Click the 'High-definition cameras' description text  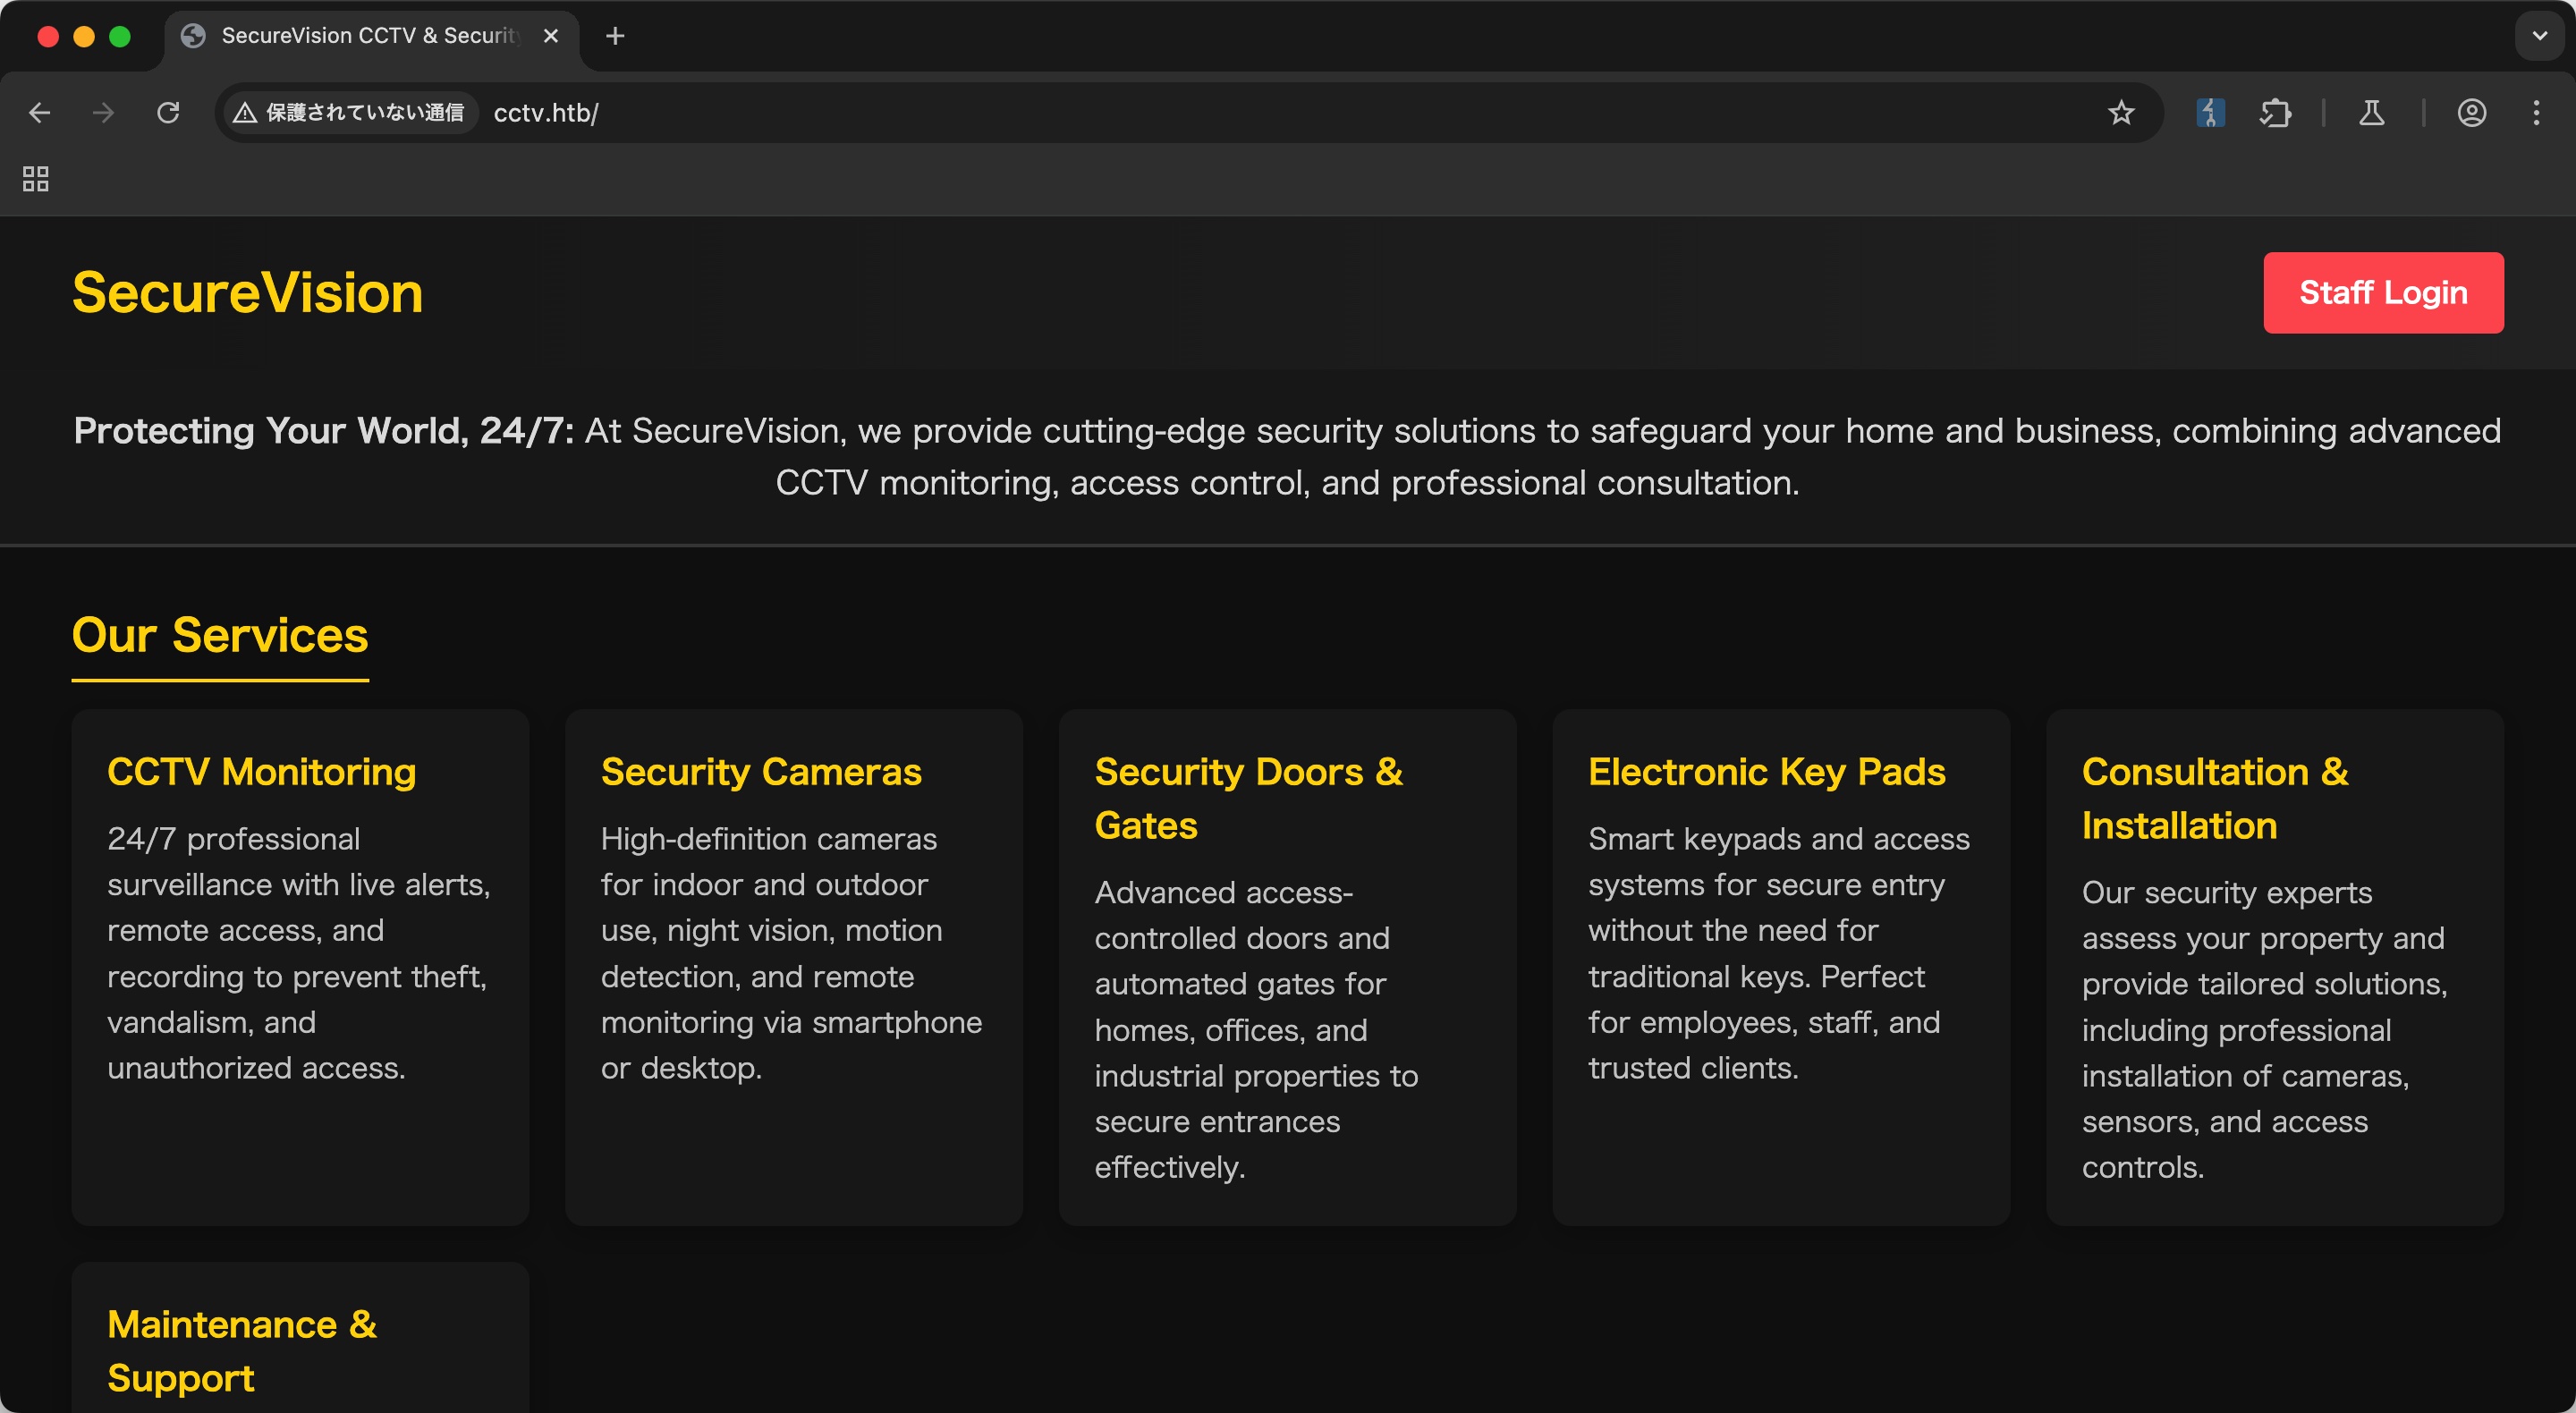791,953
